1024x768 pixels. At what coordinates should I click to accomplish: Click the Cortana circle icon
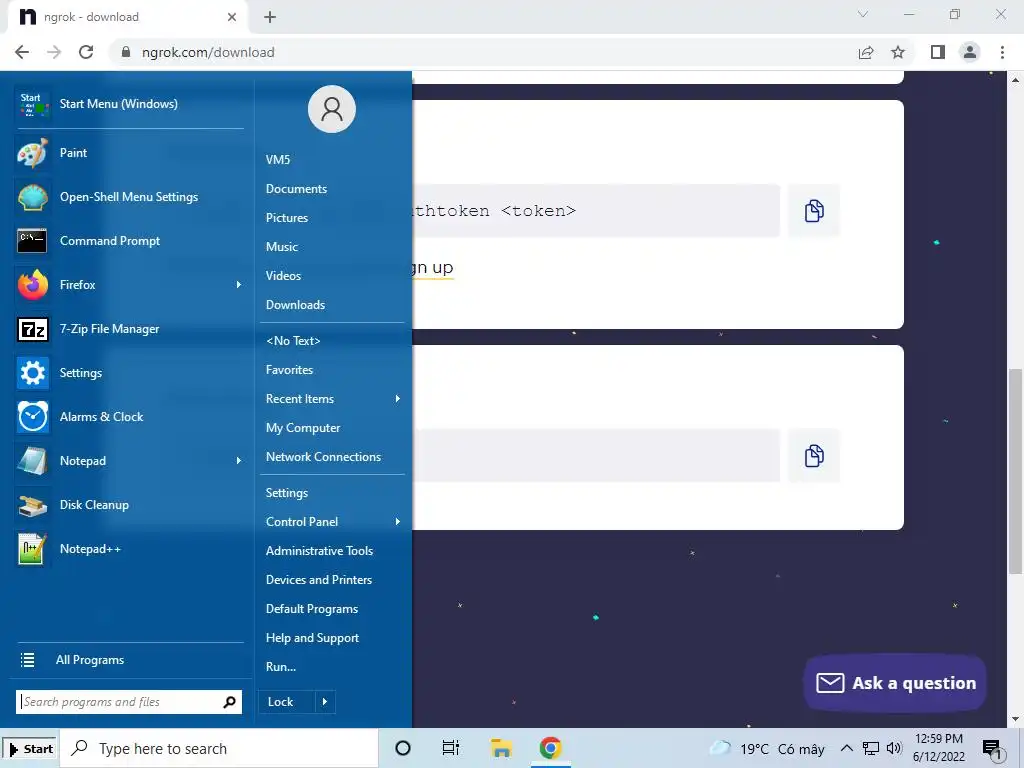[x=403, y=748]
